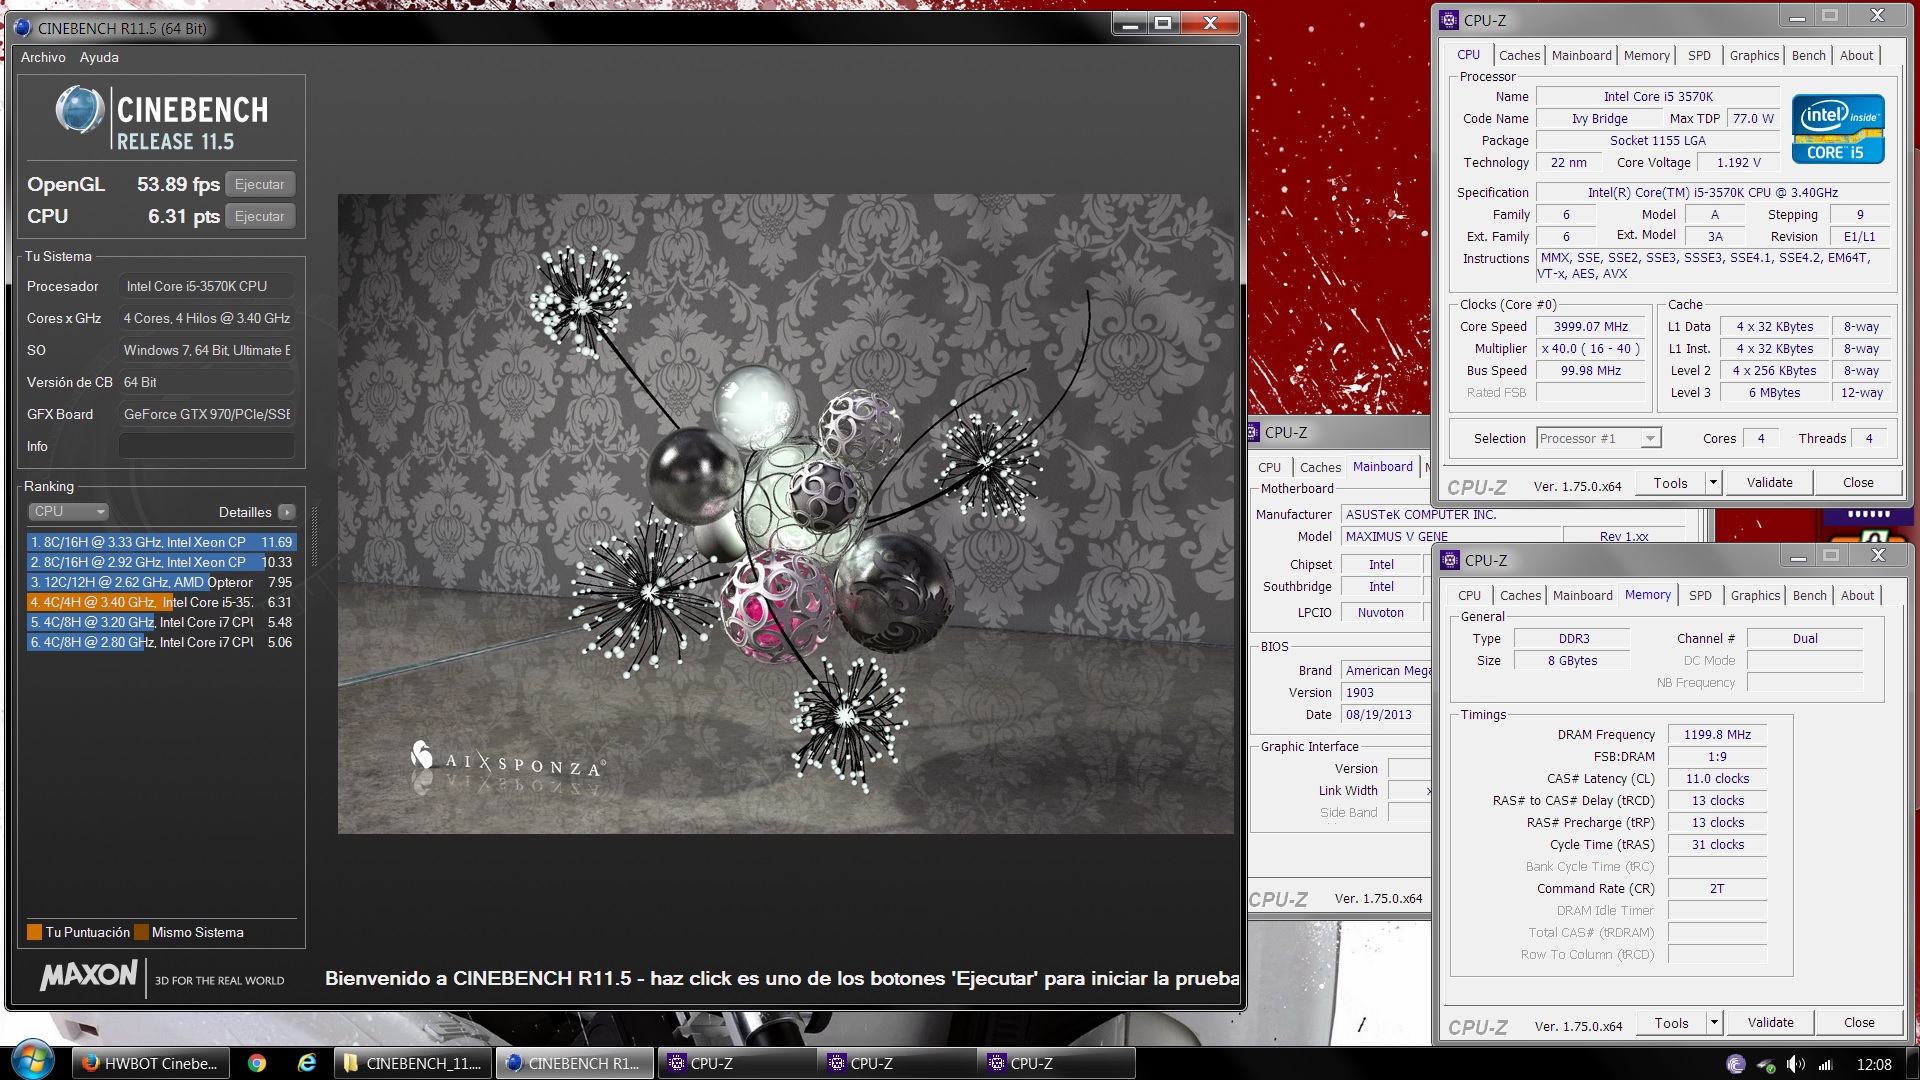1920x1080 pixels.
Task: Click the rendered scene preview image
Action: pyautogui.click(x=785, y=514)
